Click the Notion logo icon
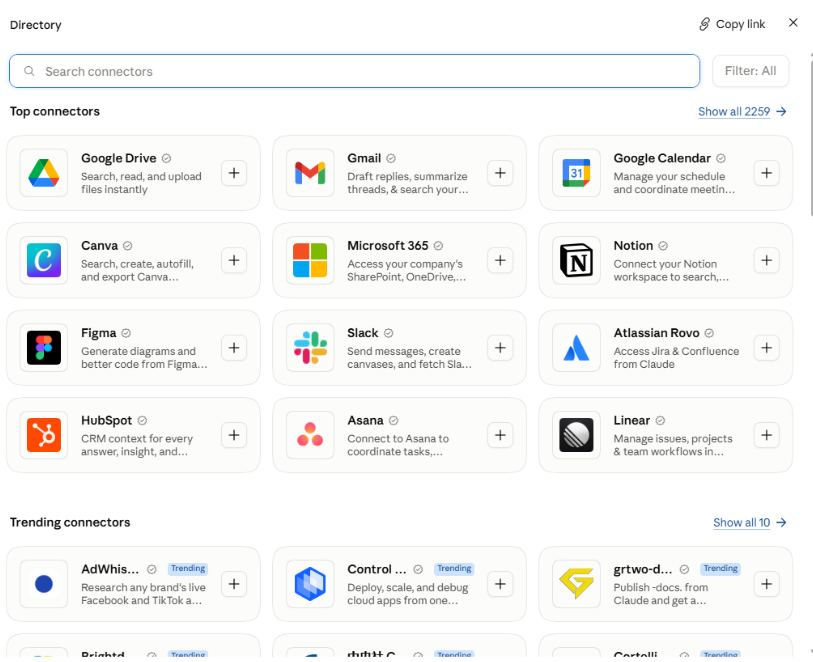This screenshot has height=662, width=813. point(576,260)
